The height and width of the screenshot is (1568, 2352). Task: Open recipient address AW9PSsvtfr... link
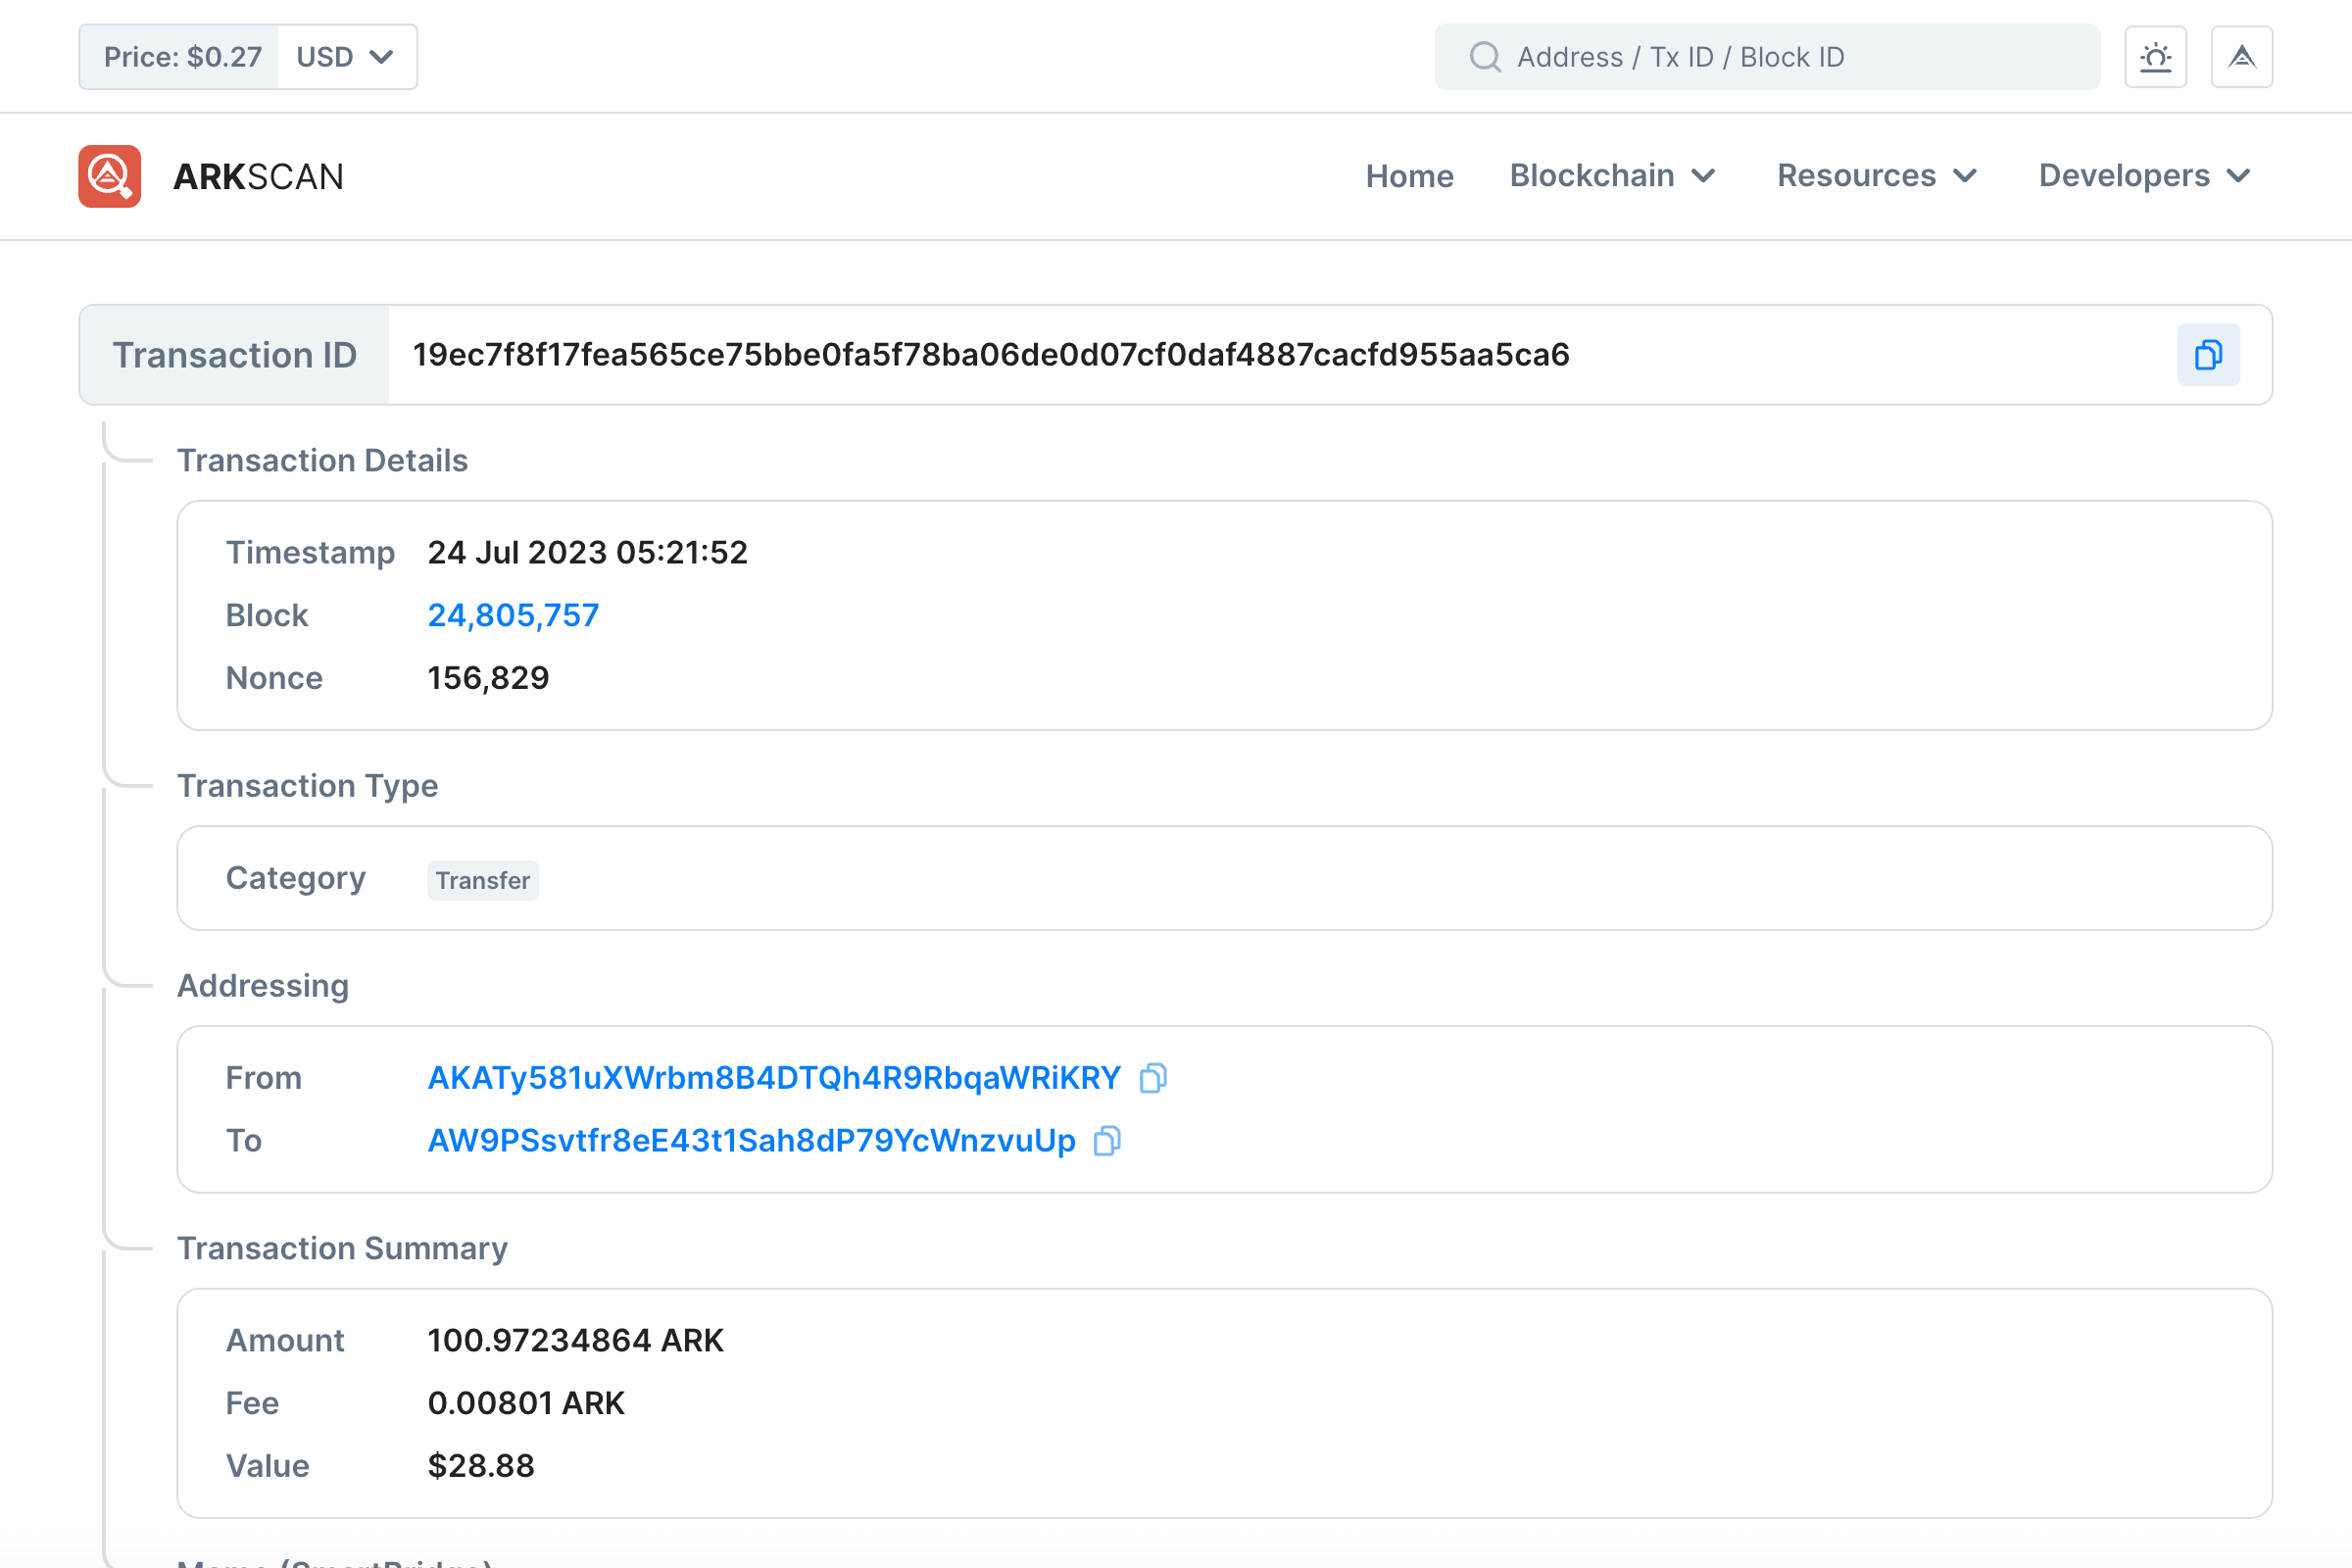[751, 1141]
